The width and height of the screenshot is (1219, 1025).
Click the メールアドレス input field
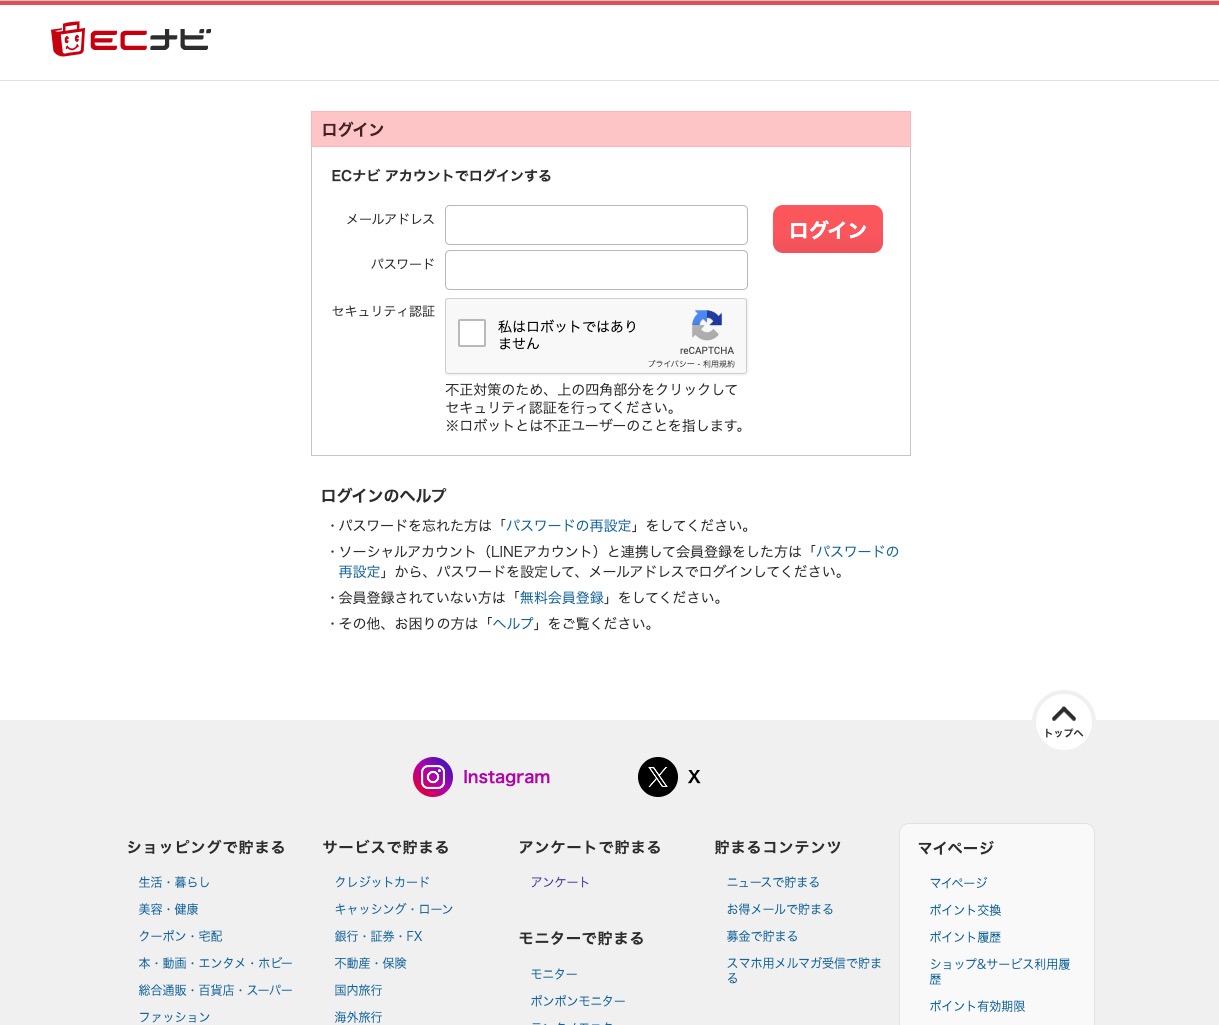tap(596, 224)
